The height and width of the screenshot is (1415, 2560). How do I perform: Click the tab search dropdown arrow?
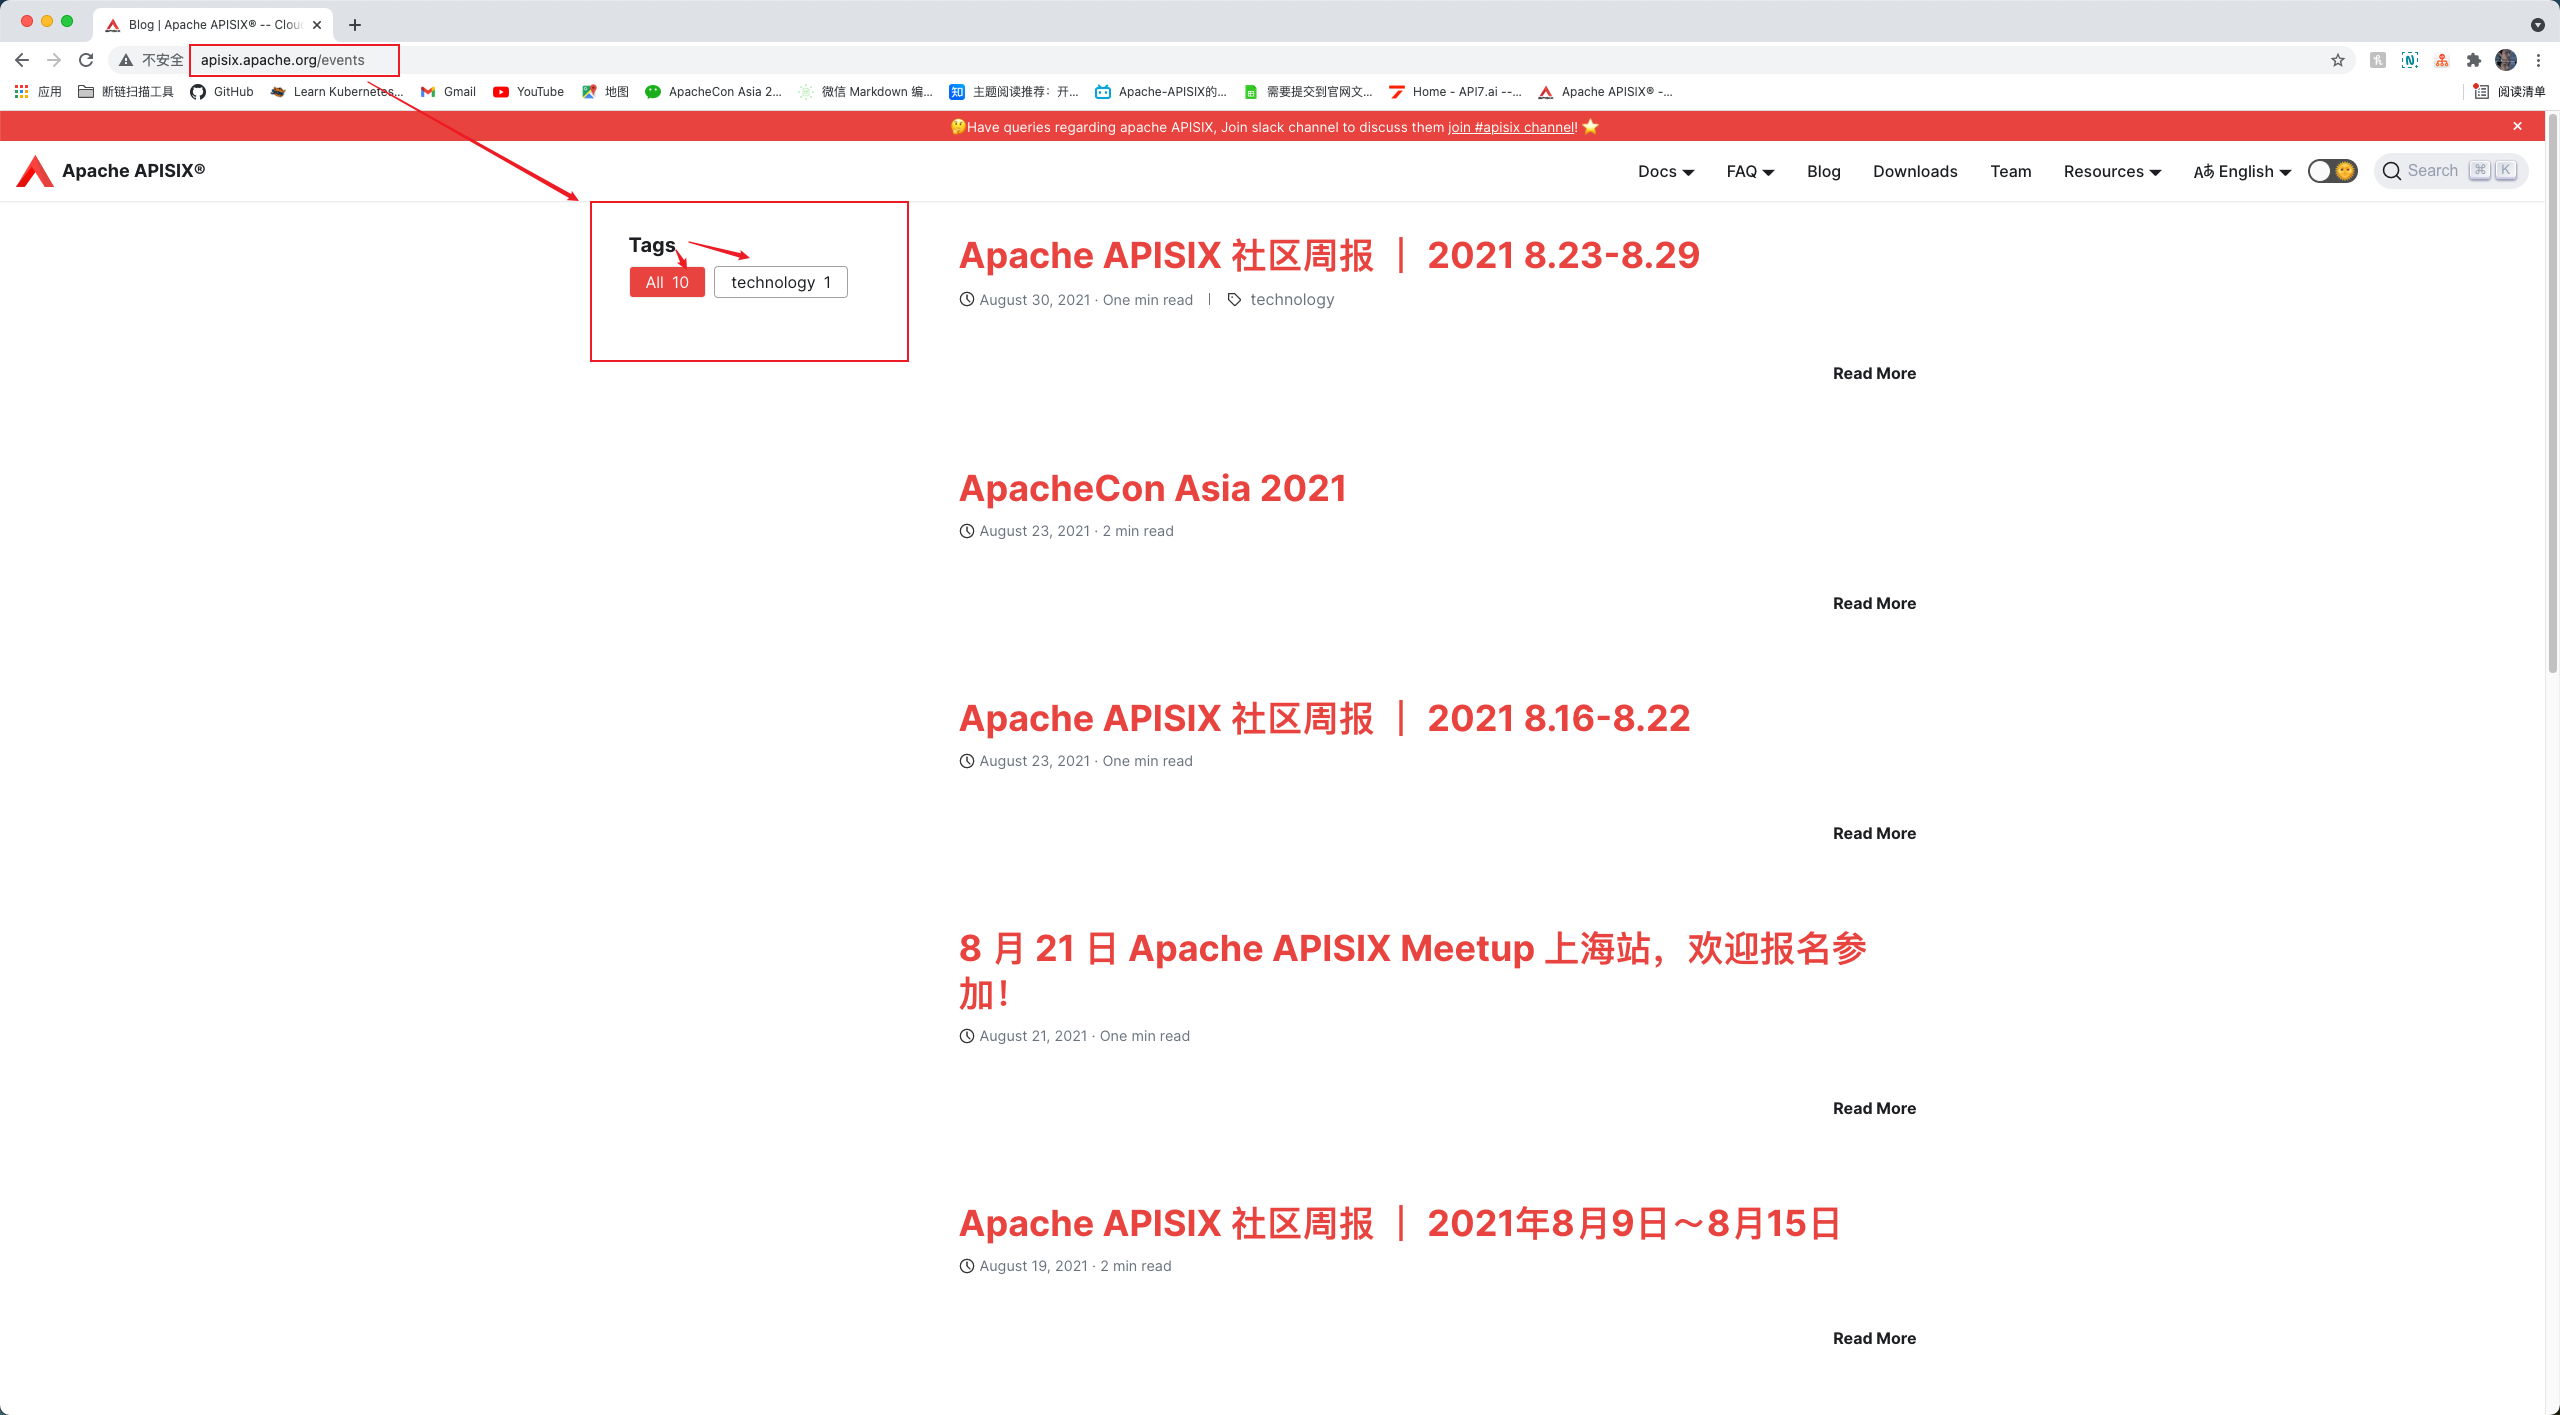coord(2538,25)
